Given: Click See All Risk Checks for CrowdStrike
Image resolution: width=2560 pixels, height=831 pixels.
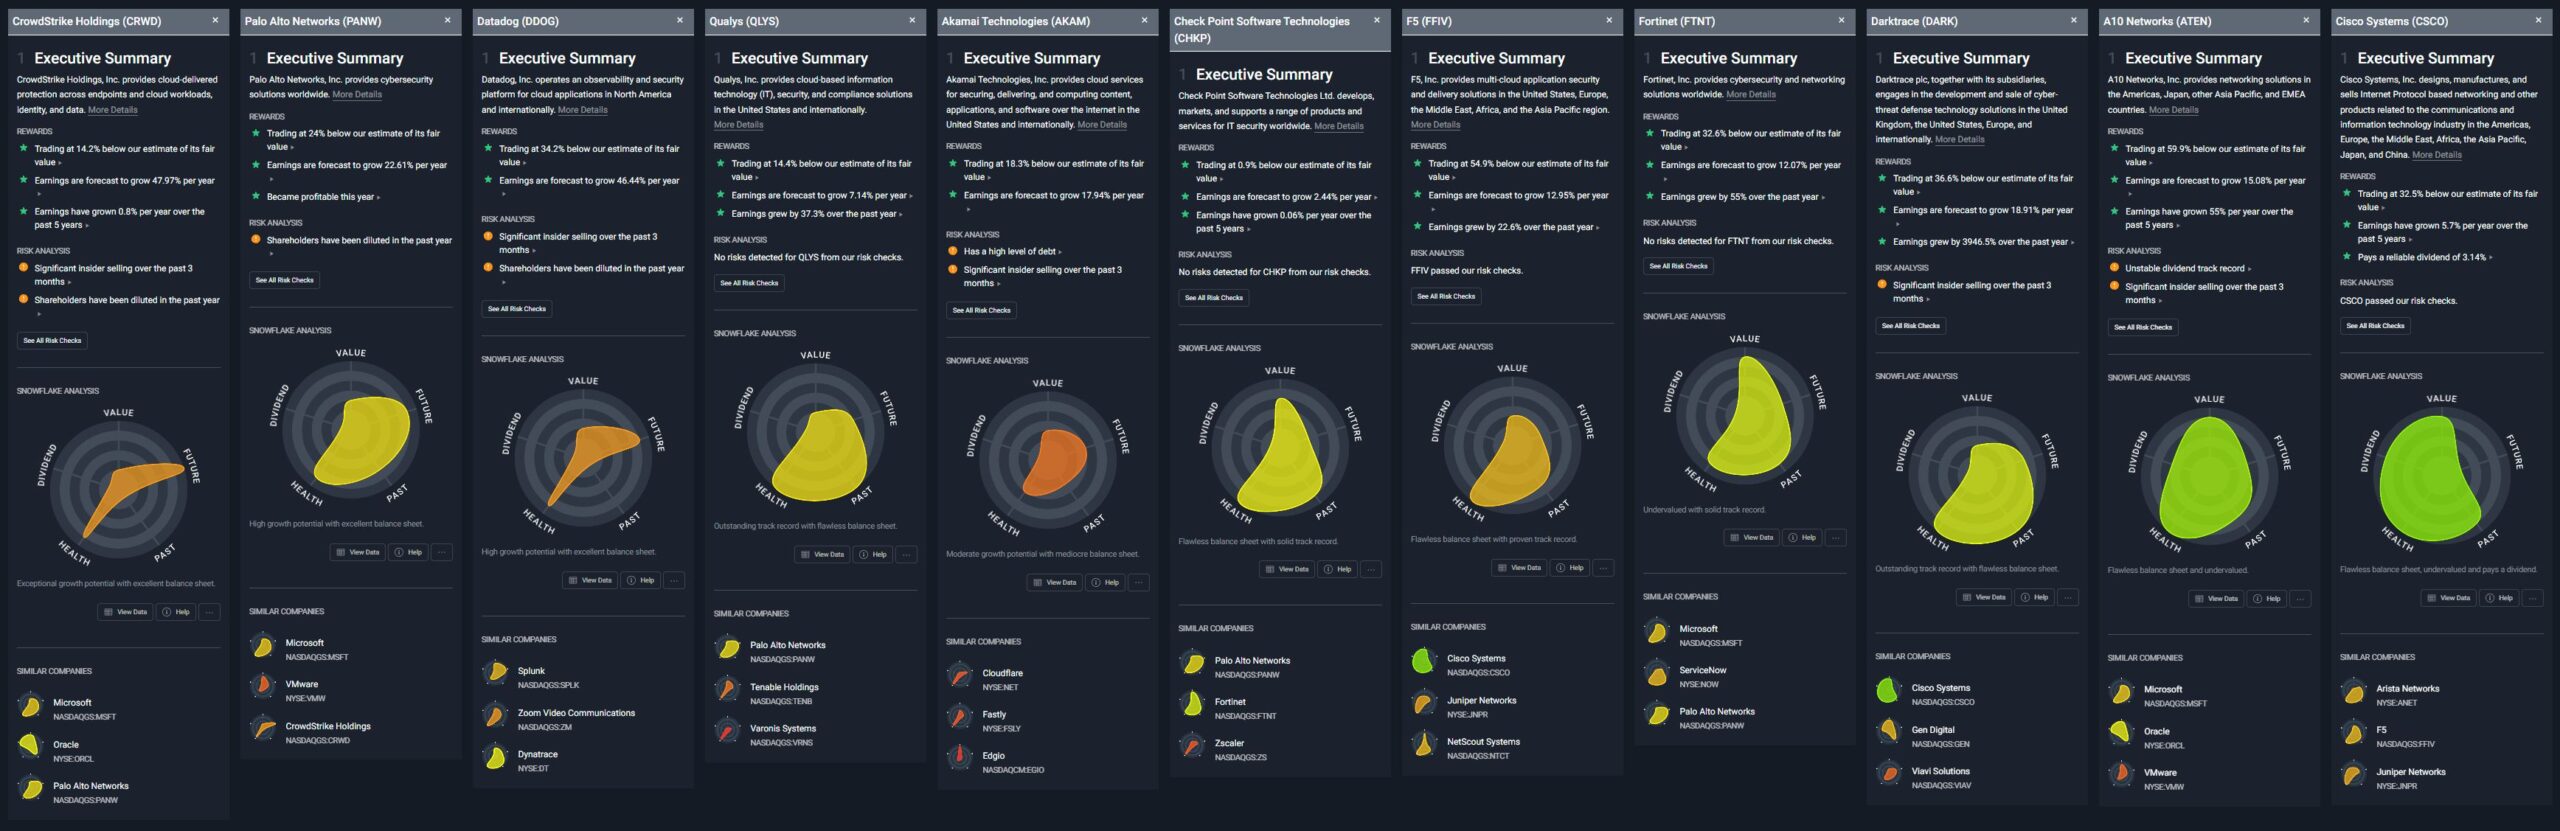Looking at the screenshot, I should 53,341.
